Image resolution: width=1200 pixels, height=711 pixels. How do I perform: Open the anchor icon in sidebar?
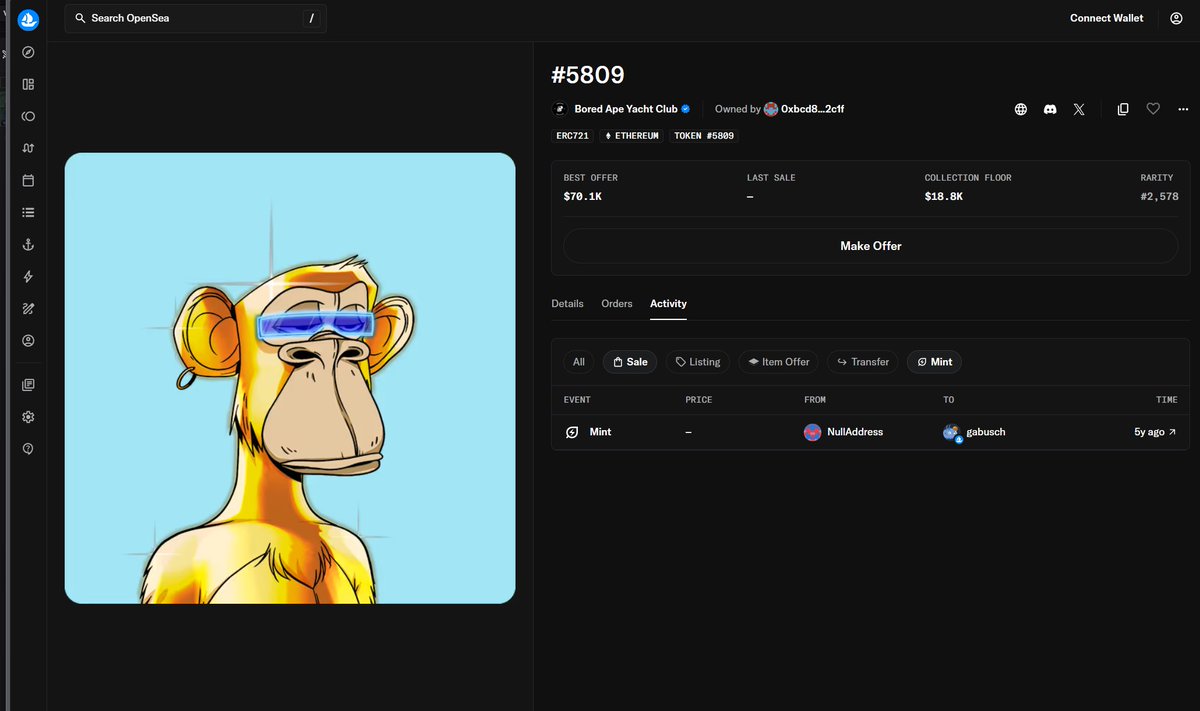pyautogui.click(x=28, y=245)
